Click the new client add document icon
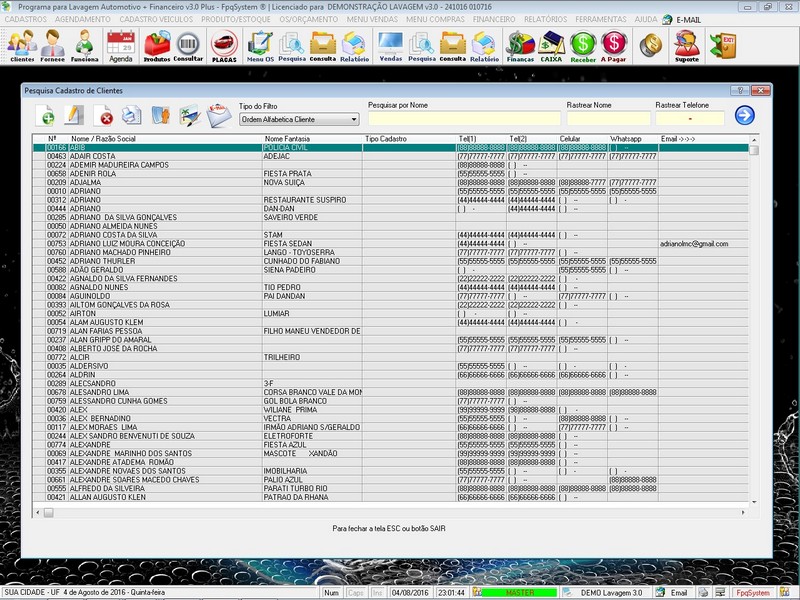800x600 pixels. (x=45, y=115)
